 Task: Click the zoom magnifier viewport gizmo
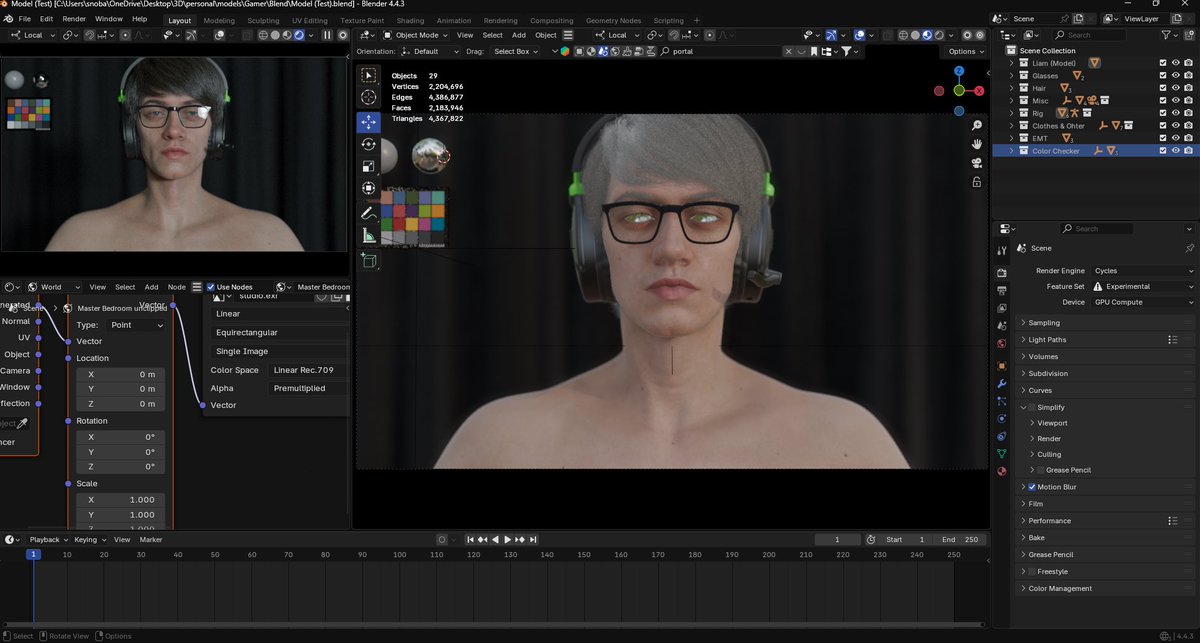click(976, 125)
